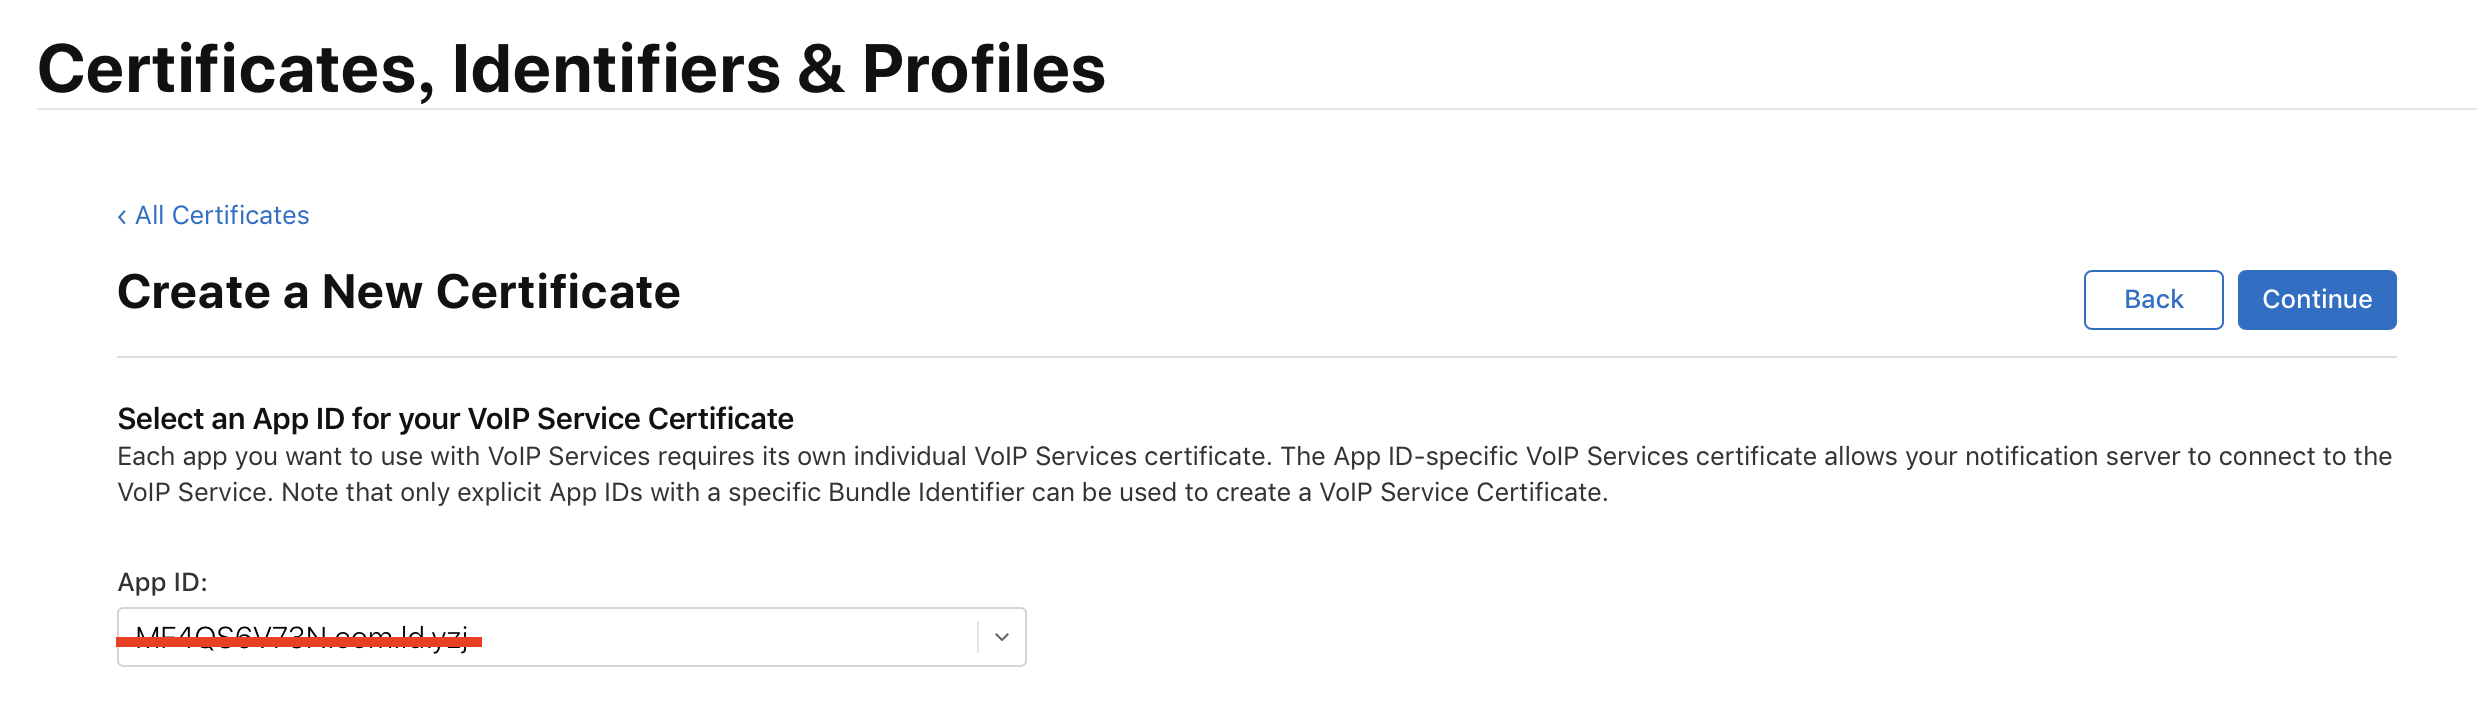Go to the All Certificates link
The height and width of the screenshot is (716, 2486).
[x=222, y=216]
